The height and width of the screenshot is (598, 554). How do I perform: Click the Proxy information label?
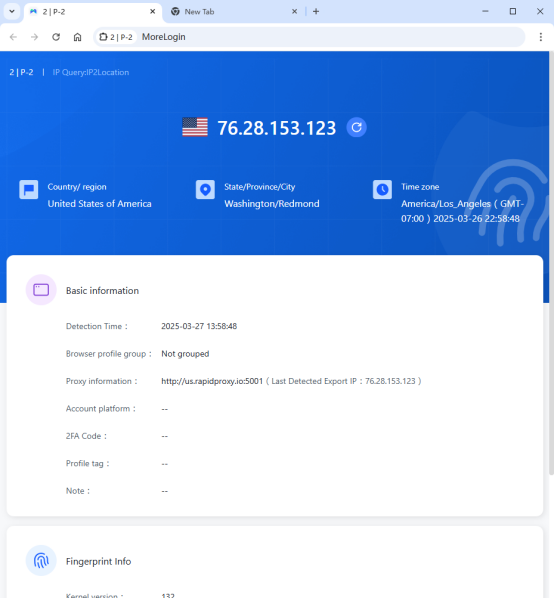101,381
